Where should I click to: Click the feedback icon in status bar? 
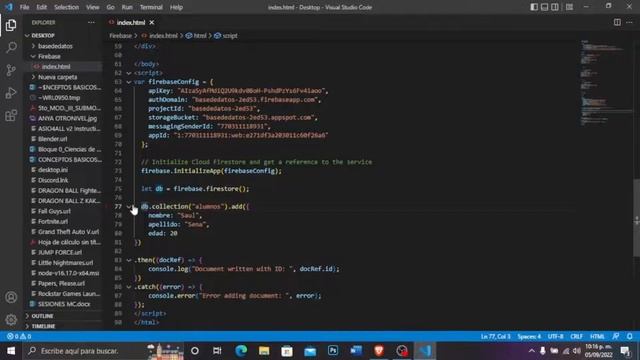616,336
